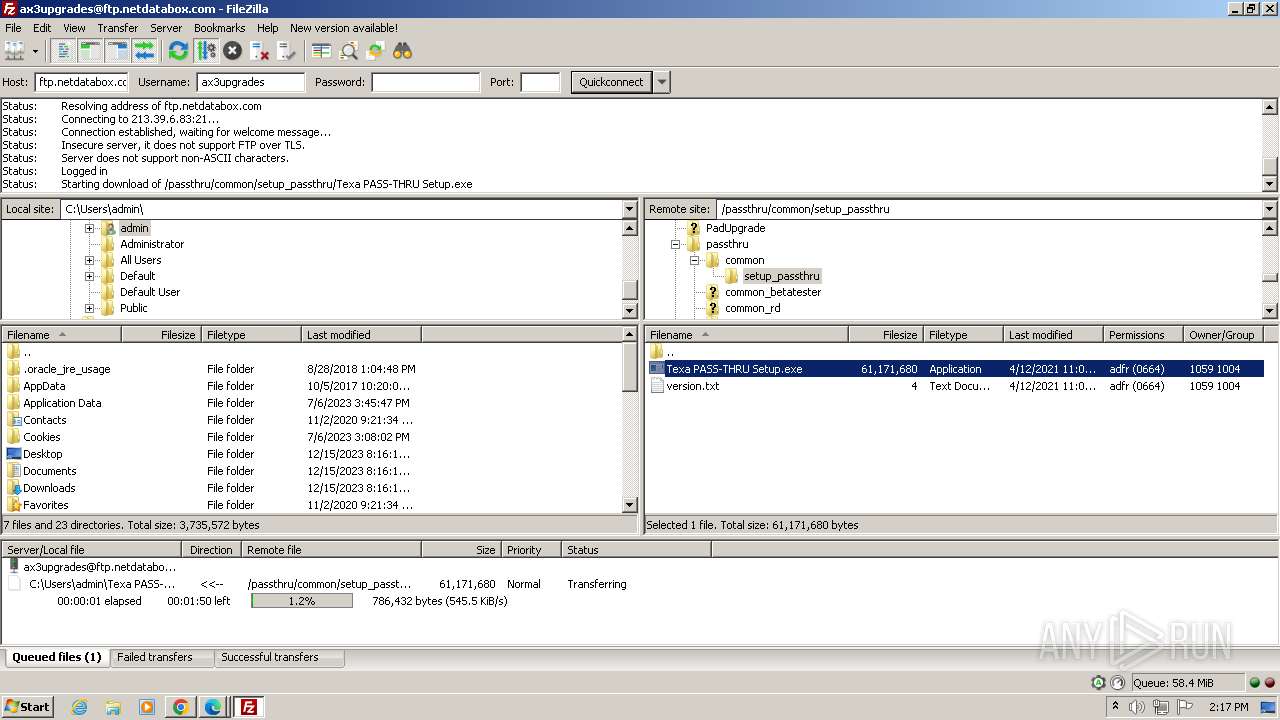Expand the admin folder node
The height and width of the screenshot is (720, 1280).
(89, 228)
